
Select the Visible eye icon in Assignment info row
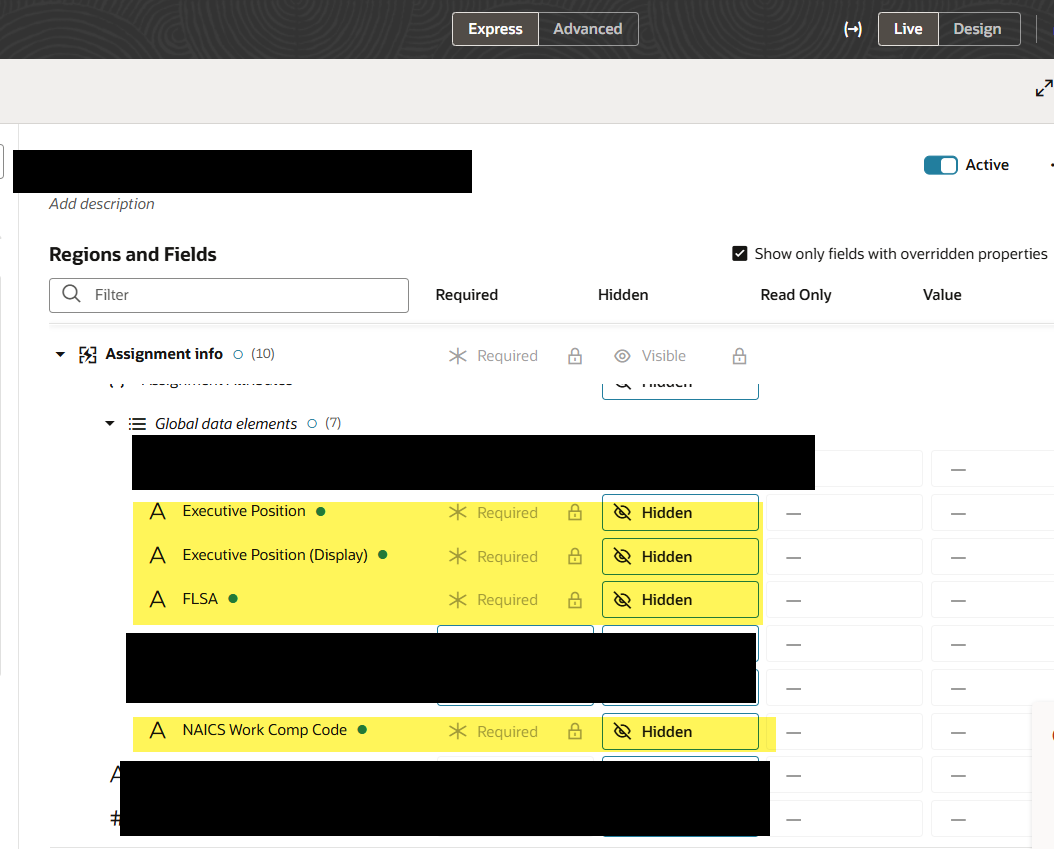tap(624, 356)
